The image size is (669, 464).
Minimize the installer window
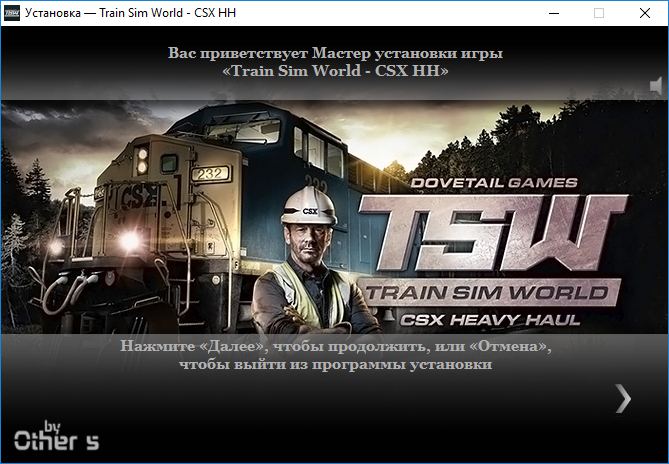554,13
